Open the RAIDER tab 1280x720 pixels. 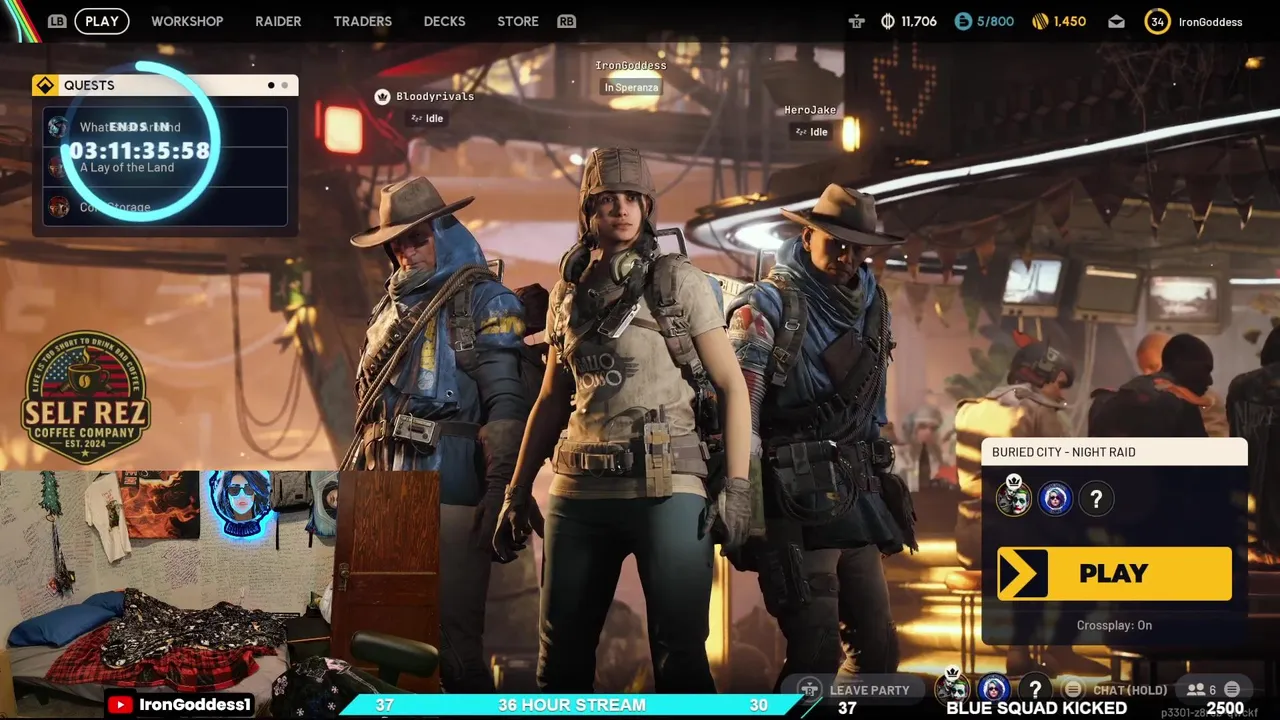278,21
